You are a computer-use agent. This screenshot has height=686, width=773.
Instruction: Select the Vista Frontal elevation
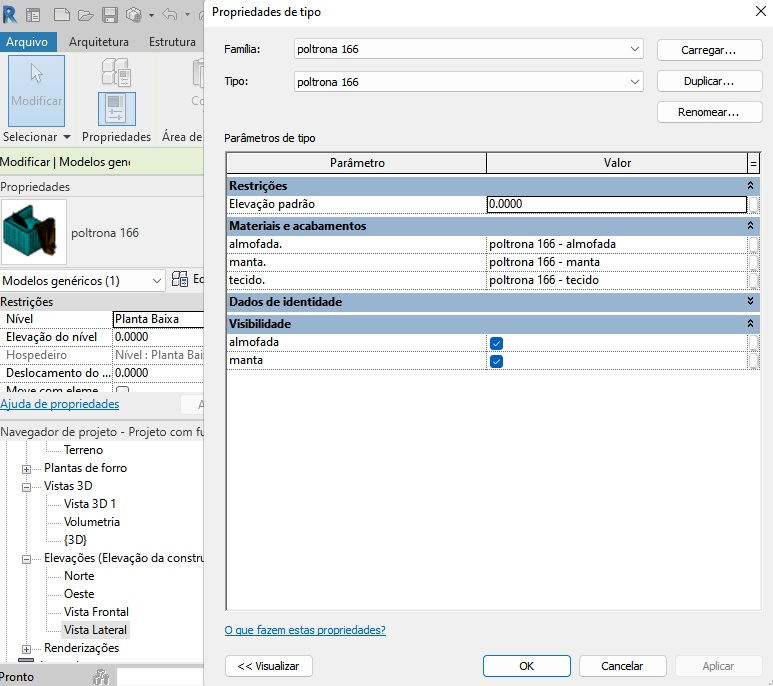tap(96, 612)
